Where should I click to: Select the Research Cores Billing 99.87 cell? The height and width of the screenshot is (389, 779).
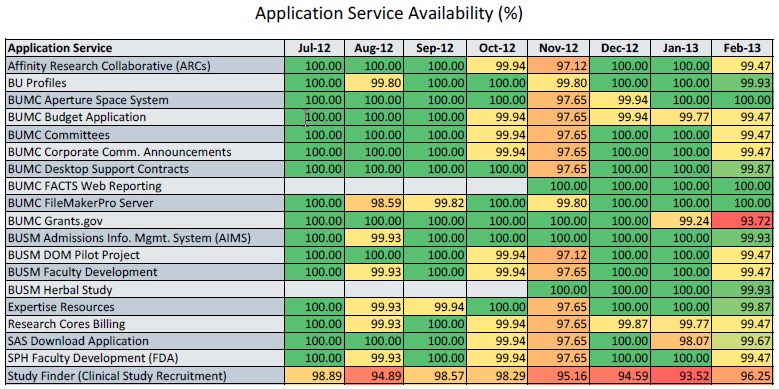click(x=620, y=324)
